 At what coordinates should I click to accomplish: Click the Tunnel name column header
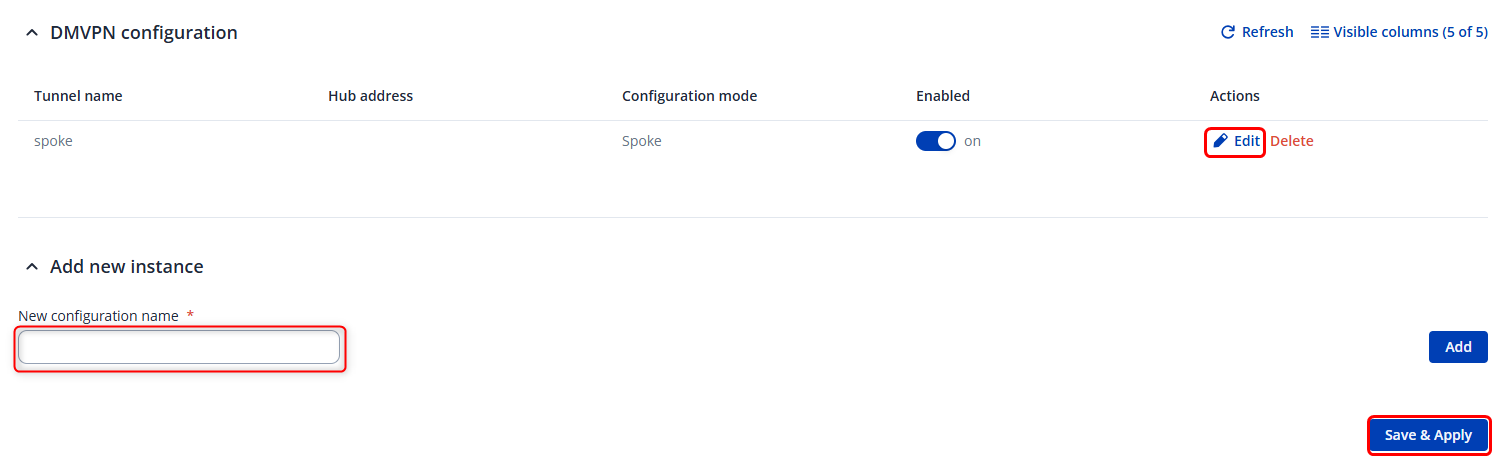(x=78, y=96)
